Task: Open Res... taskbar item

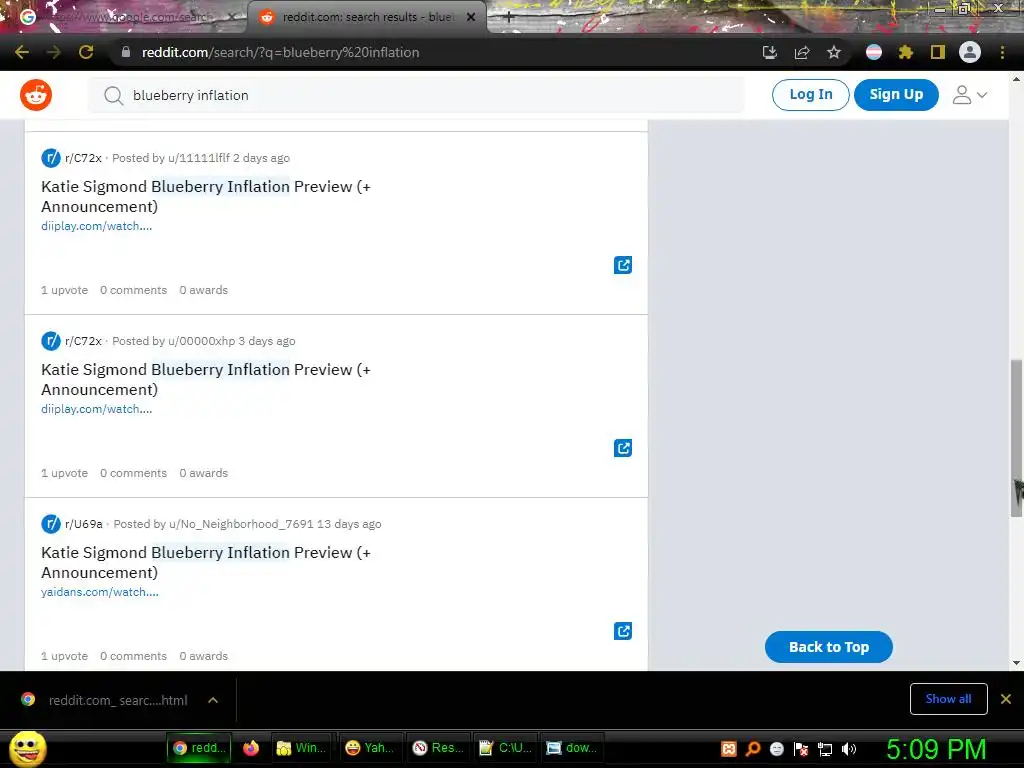Action: pyautogui.click(x=438, y=748)
